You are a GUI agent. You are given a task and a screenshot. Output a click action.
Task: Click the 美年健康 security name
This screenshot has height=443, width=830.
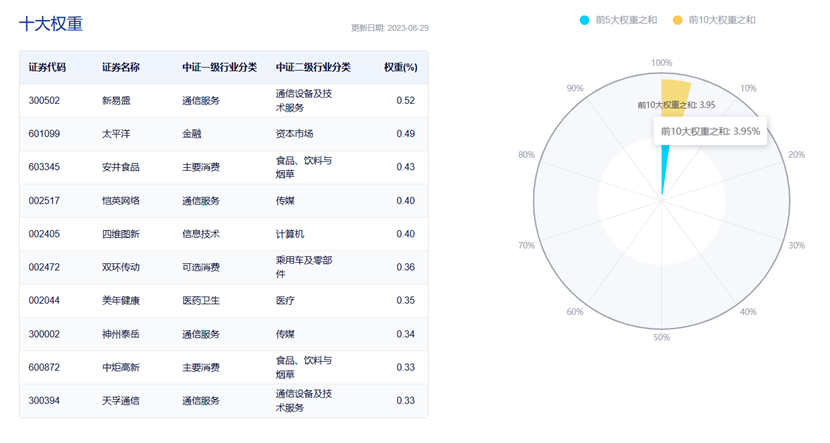[120, 300]
